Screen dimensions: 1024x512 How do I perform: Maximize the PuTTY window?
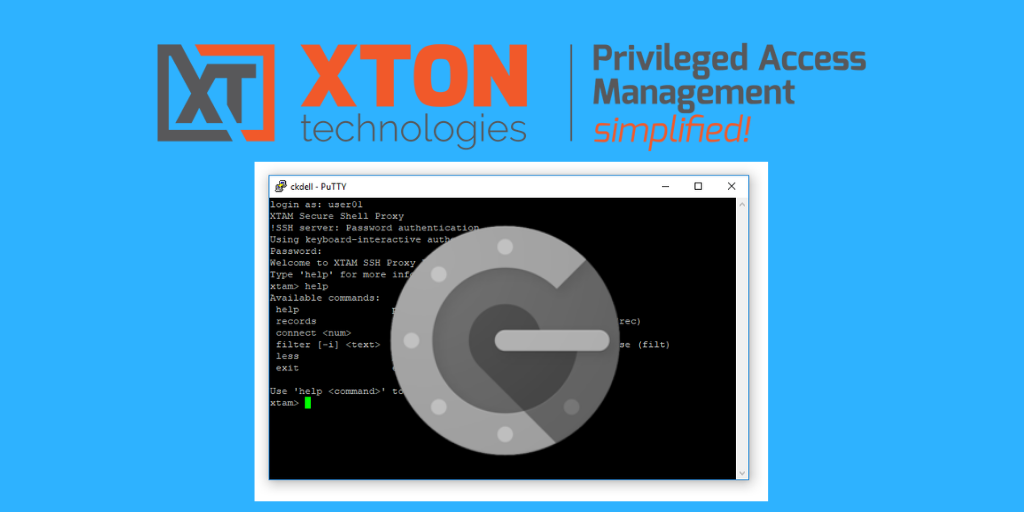point(698,186)
